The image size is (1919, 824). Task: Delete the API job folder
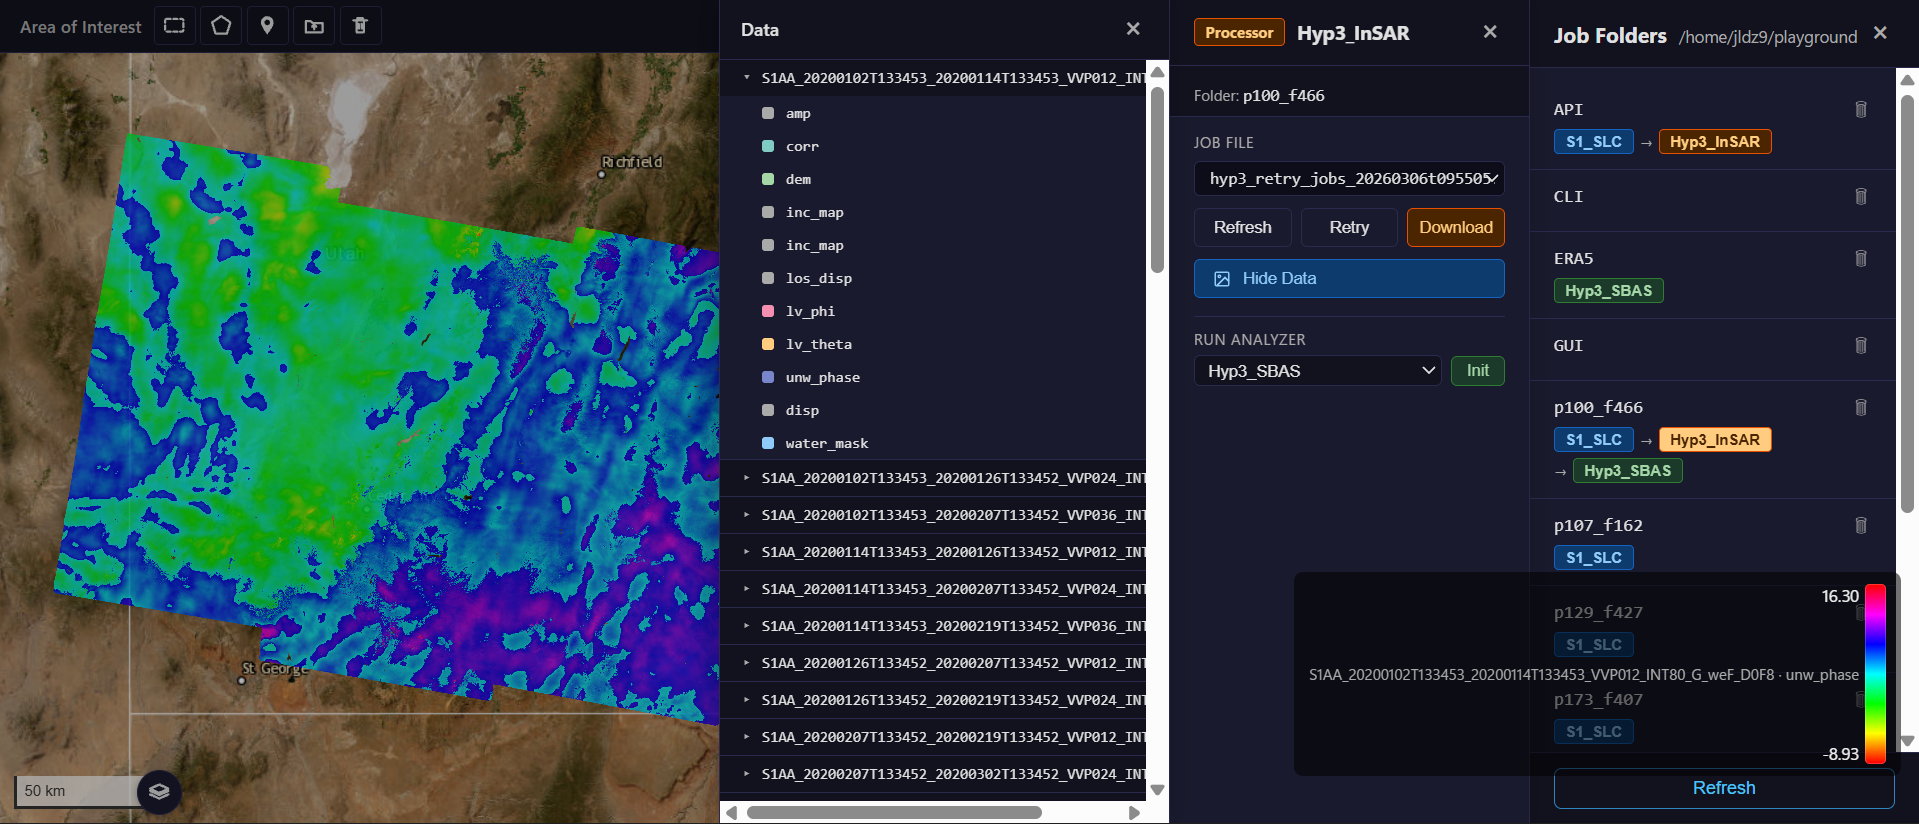(x=1860, y=110)
